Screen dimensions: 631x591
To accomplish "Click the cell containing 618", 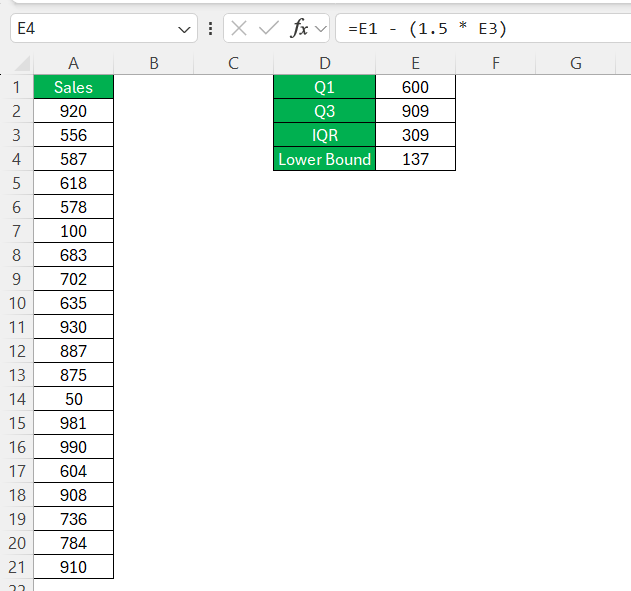I will tap(74, 183).
